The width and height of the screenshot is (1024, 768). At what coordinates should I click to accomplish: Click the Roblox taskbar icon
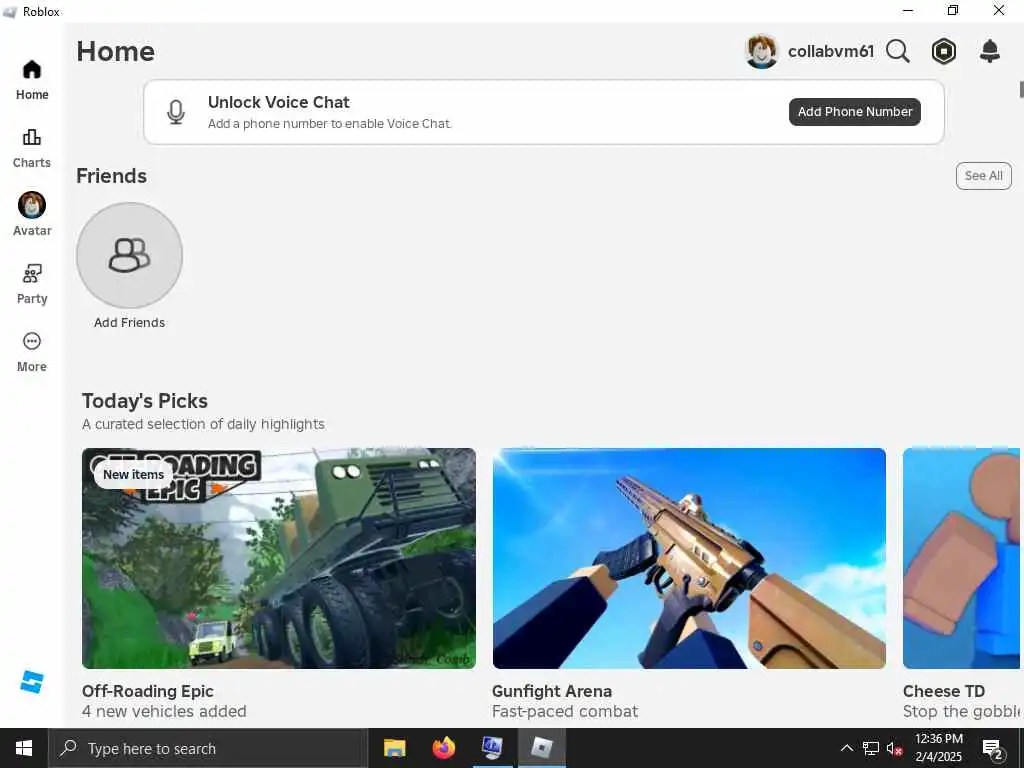(541, 748)
